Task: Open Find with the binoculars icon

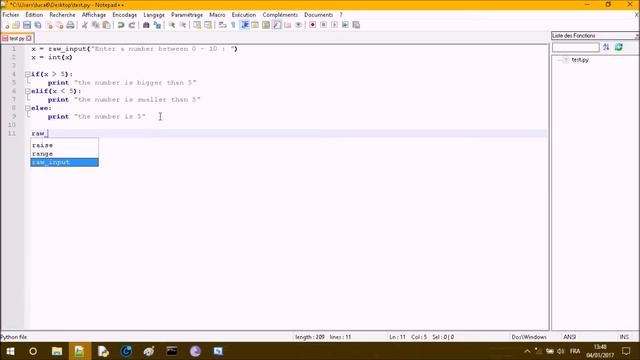Action: point(146,25)
